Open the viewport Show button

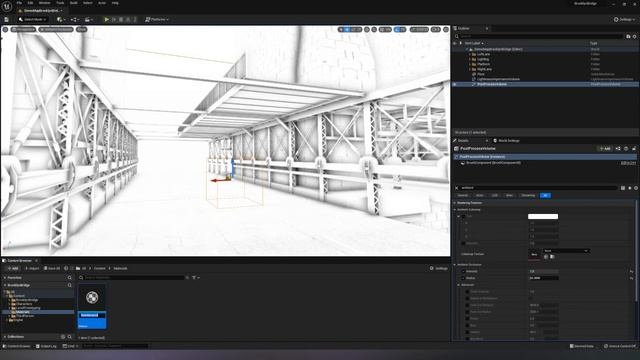click(82, 29)
